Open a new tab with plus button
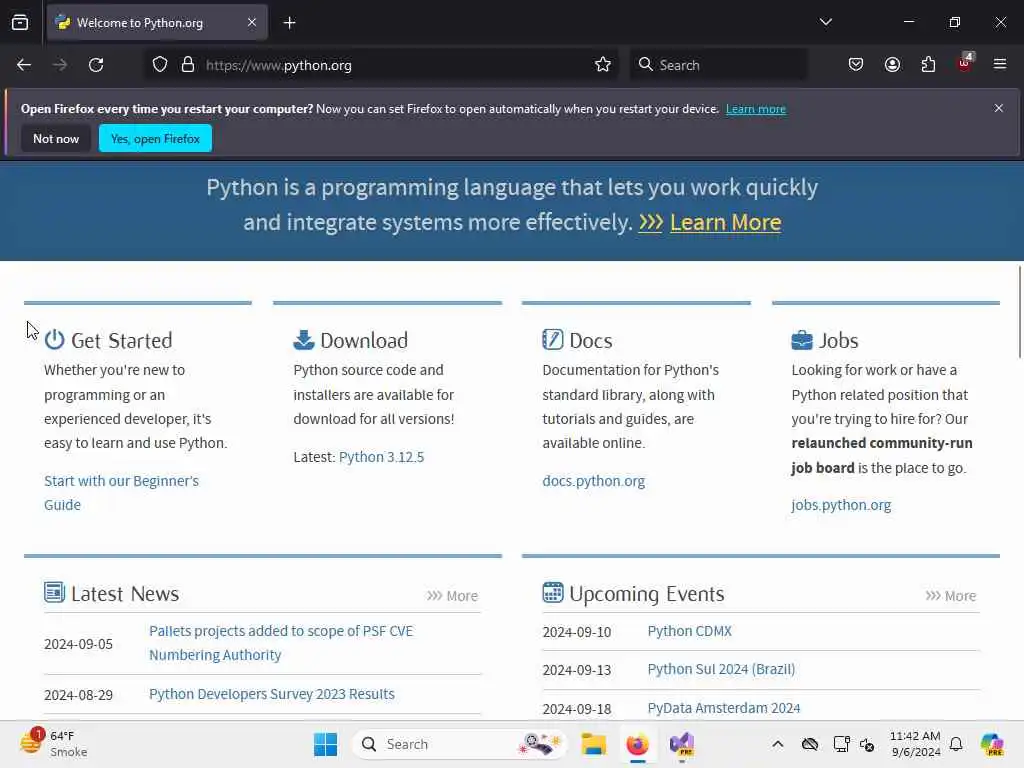 click(x=289, y=23)
